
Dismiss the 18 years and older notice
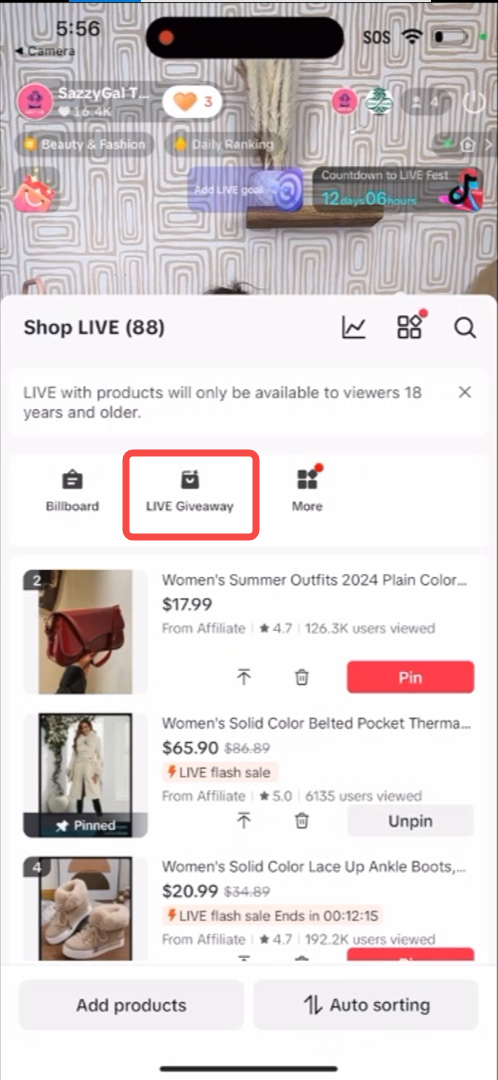(465, 393)
